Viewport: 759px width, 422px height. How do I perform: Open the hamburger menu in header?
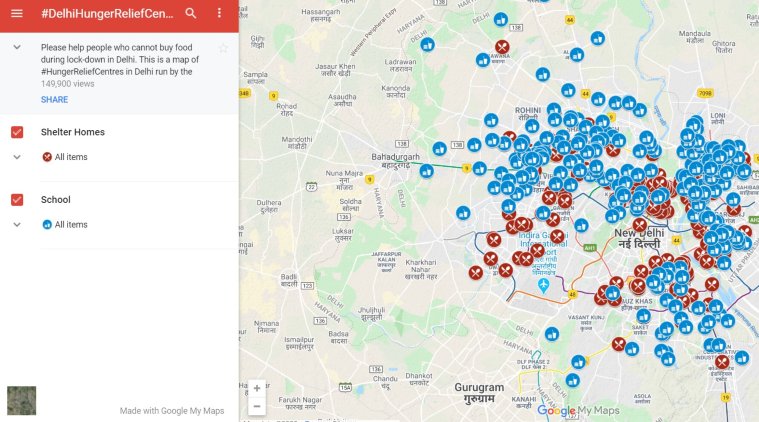[x=16, y=14]
